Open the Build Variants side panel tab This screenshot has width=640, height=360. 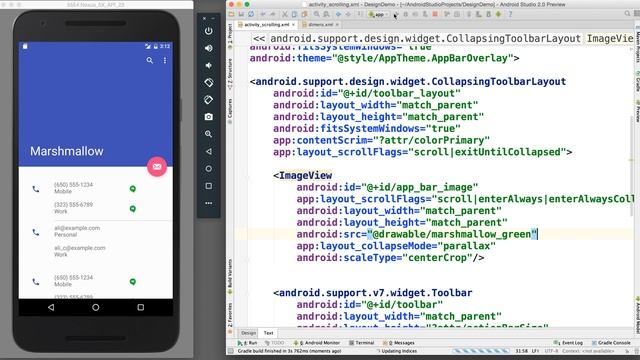tap(230, 277)
